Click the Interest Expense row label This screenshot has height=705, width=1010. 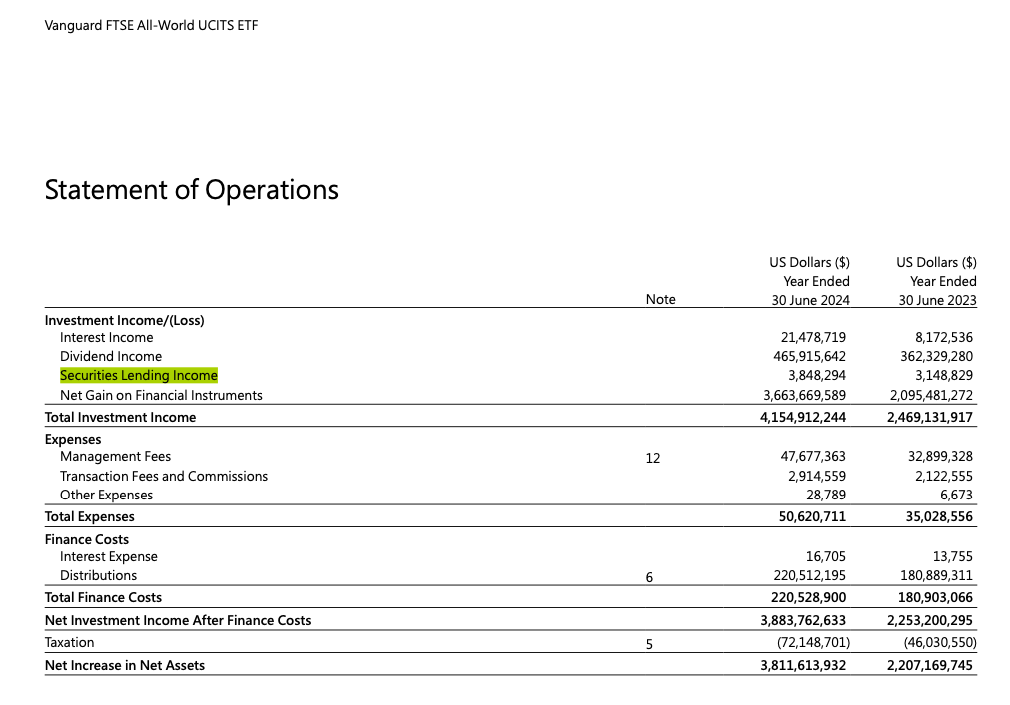pos(108,557)
